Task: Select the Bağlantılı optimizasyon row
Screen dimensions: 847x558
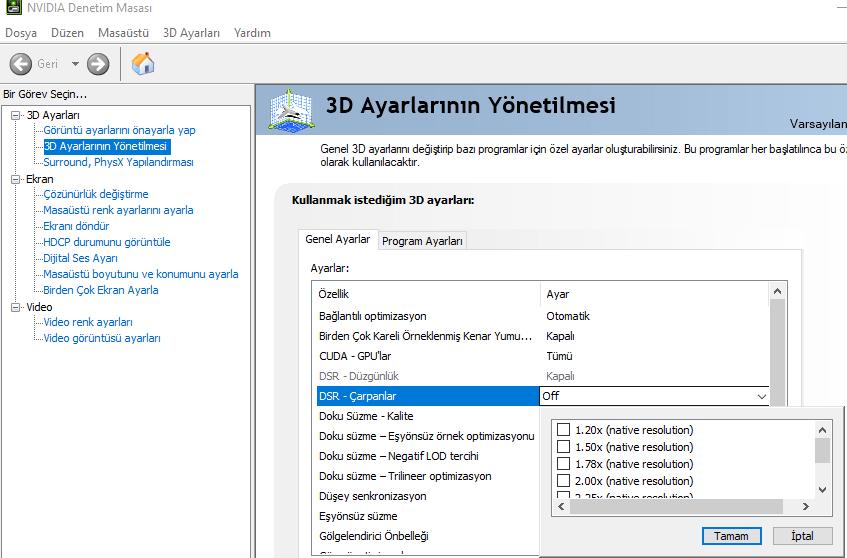Action: (543, 316)
